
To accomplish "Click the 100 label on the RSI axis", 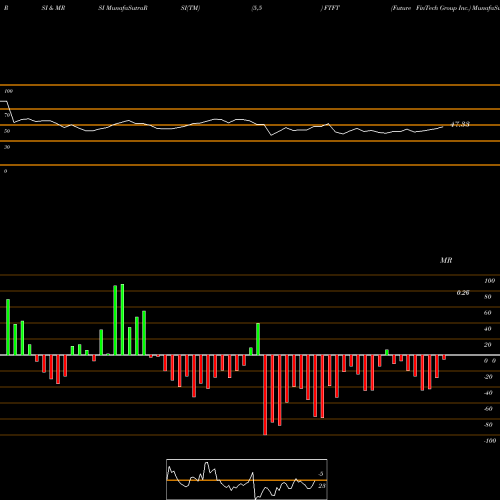I will click(8, 91).
